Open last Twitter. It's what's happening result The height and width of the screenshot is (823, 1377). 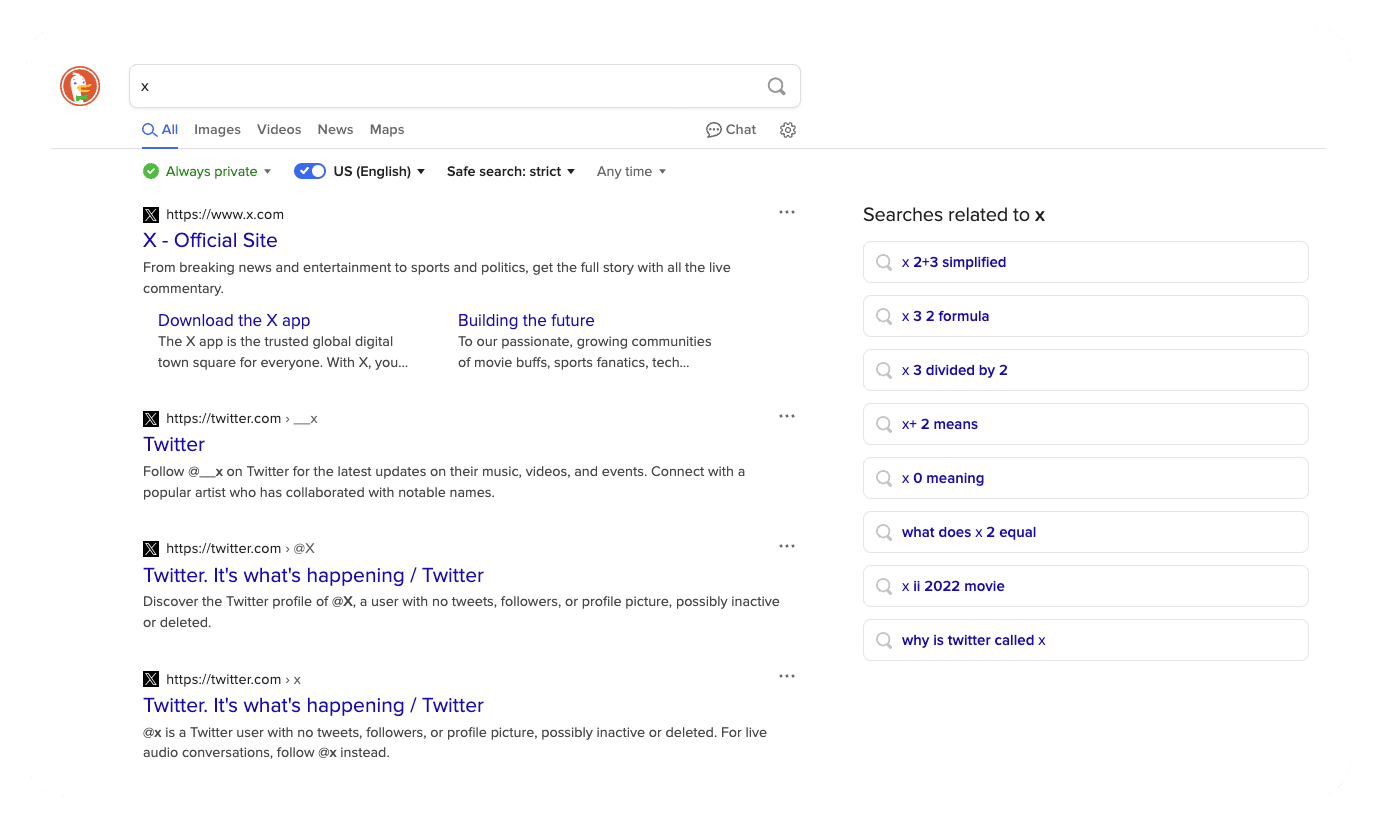313,705
